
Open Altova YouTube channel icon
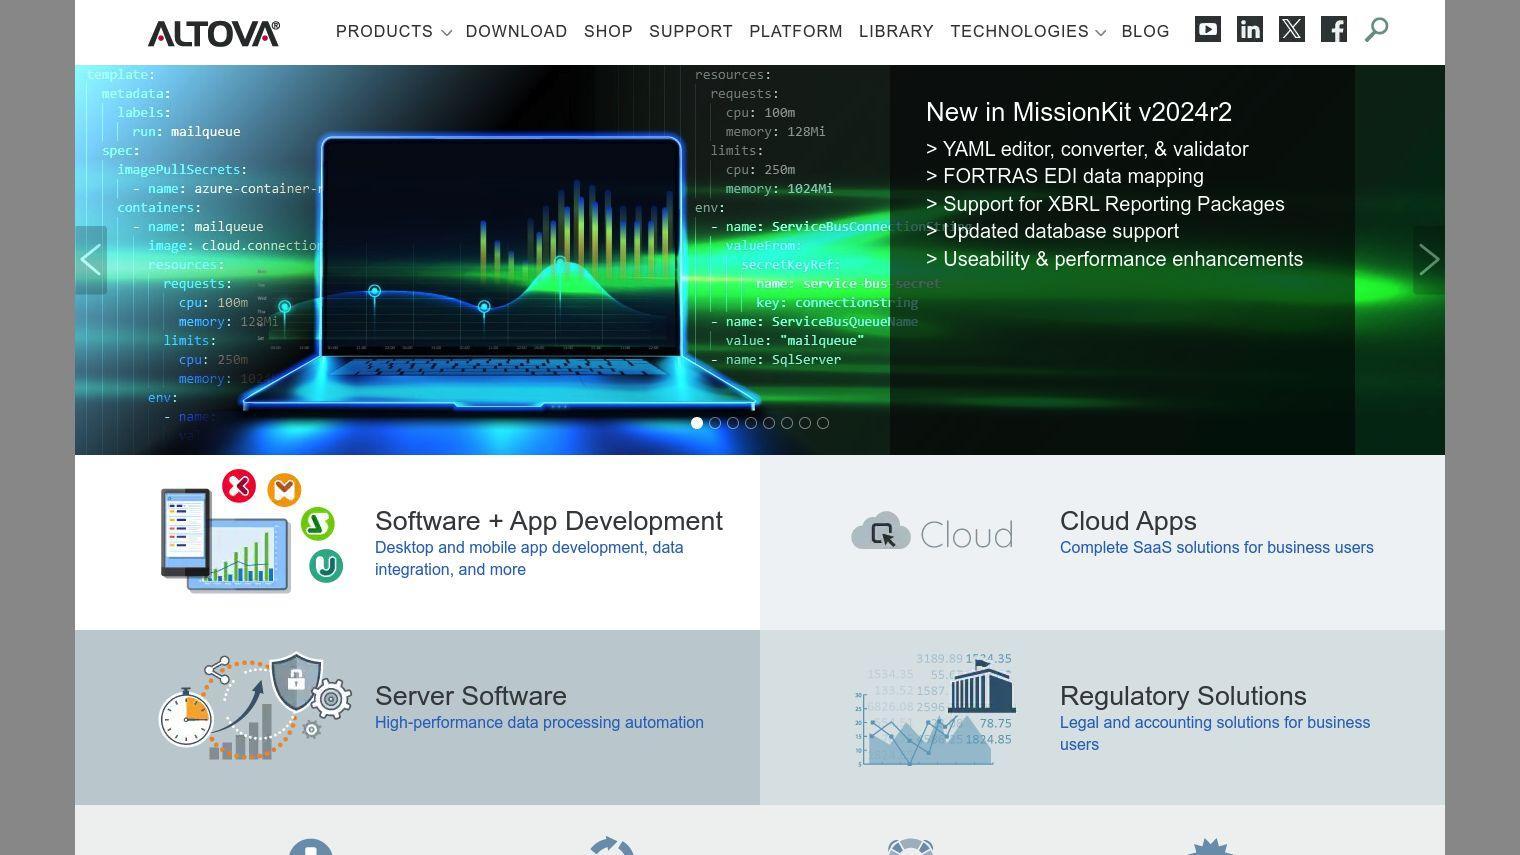(1208, 30)
